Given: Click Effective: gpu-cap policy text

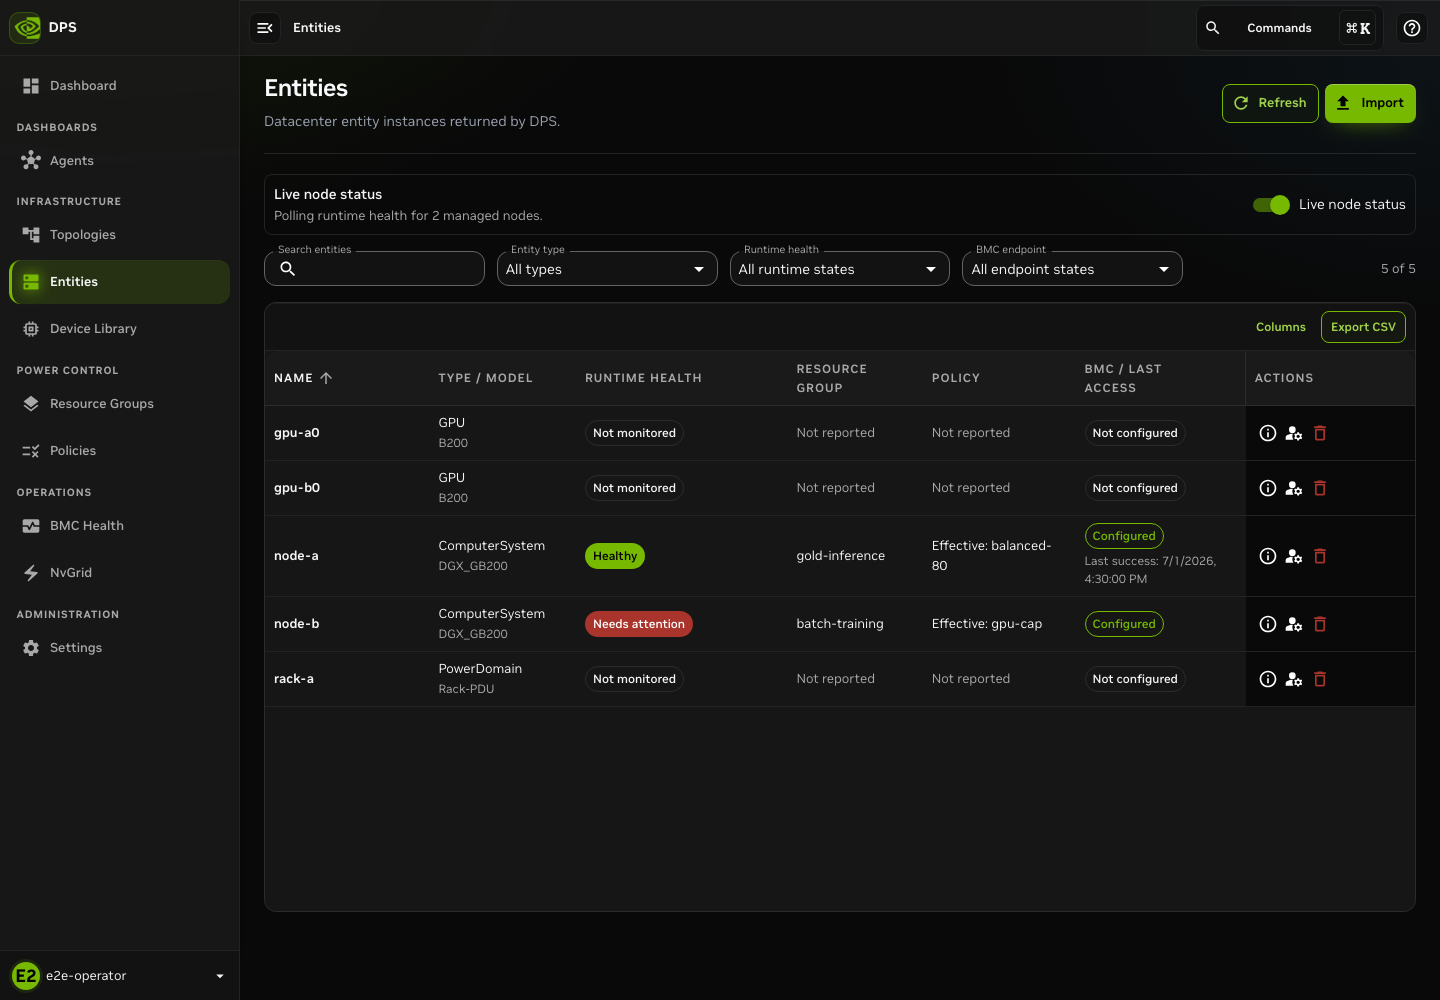Looking at the screenshot, I should (987, 624).
